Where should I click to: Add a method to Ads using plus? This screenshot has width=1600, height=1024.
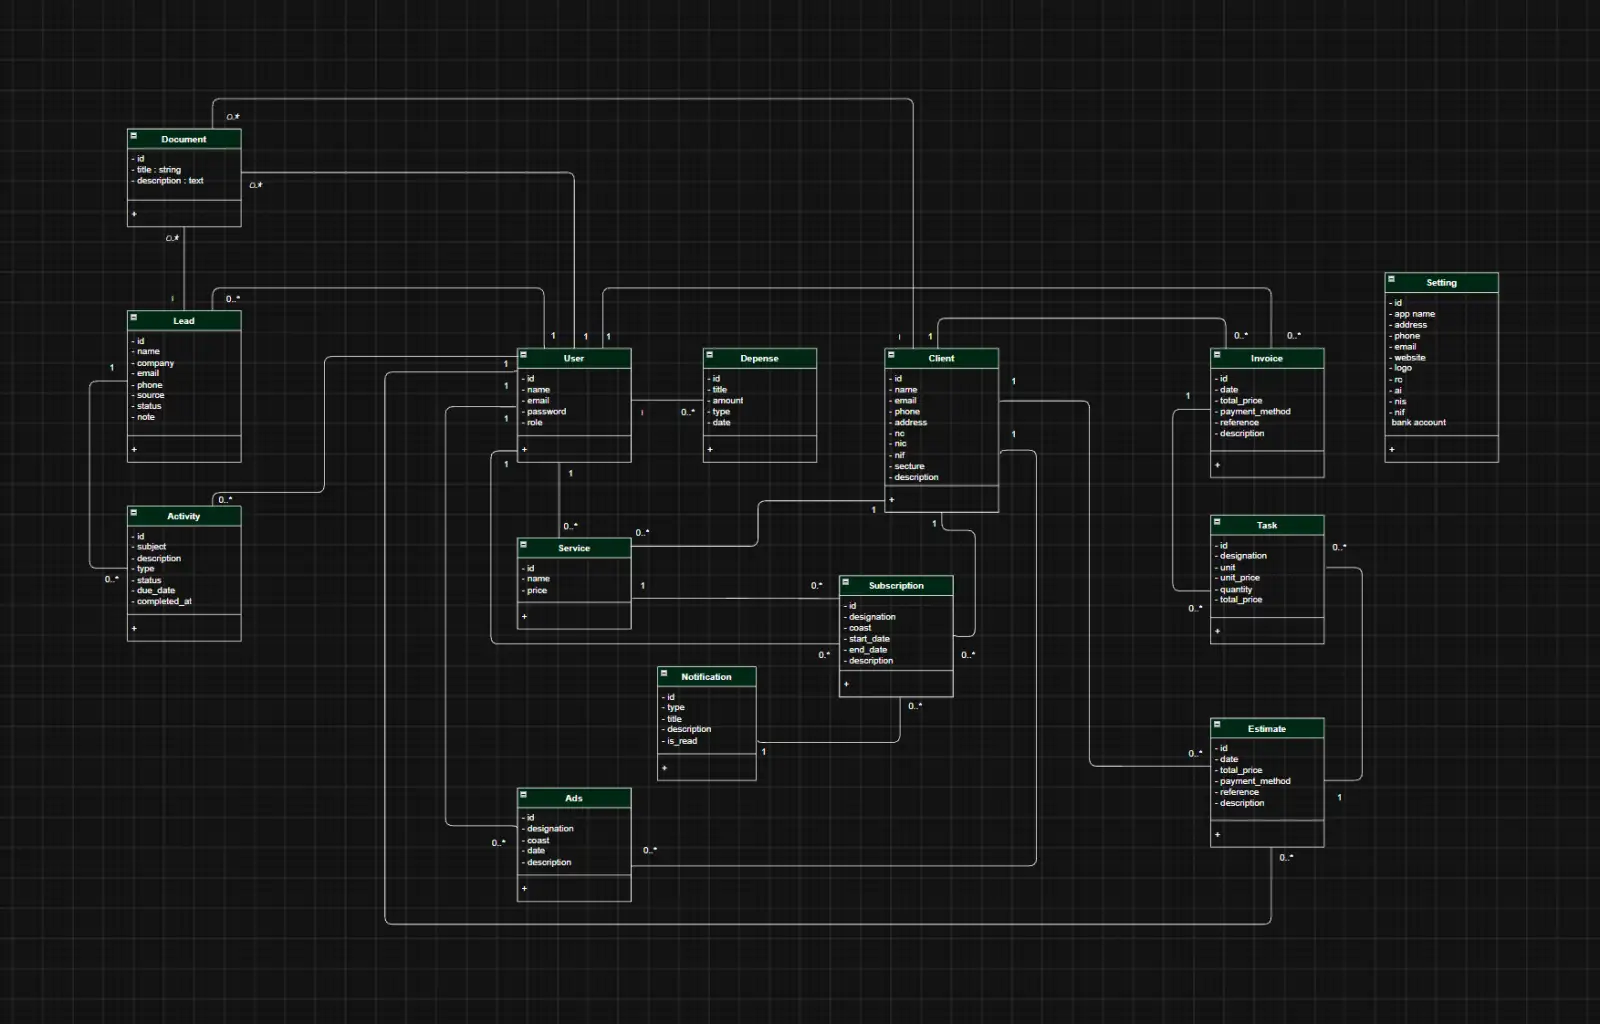coord(524,888)
